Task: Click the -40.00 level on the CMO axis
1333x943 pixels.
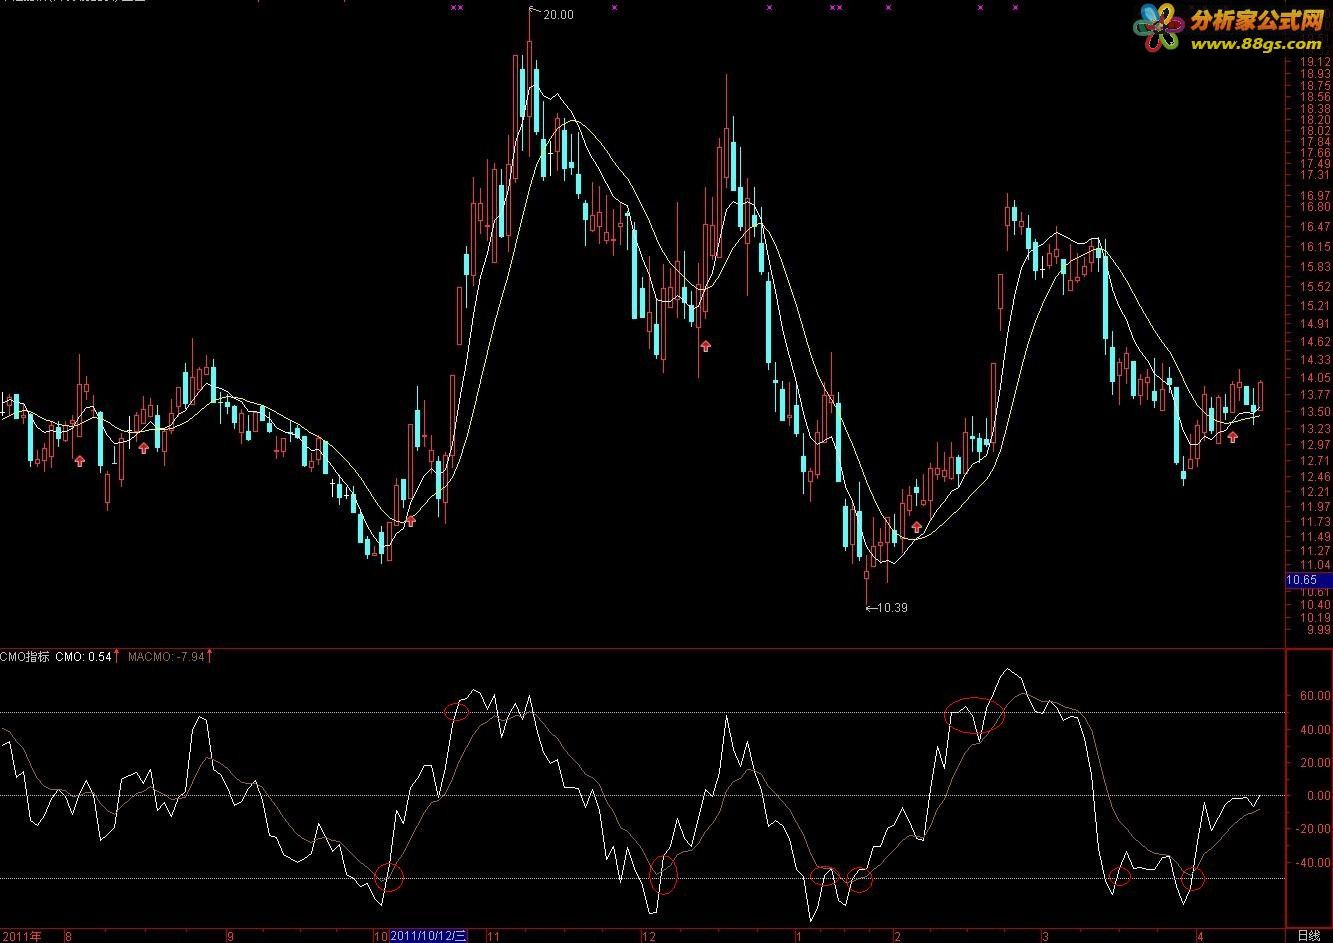Action: coord(1313,863)
